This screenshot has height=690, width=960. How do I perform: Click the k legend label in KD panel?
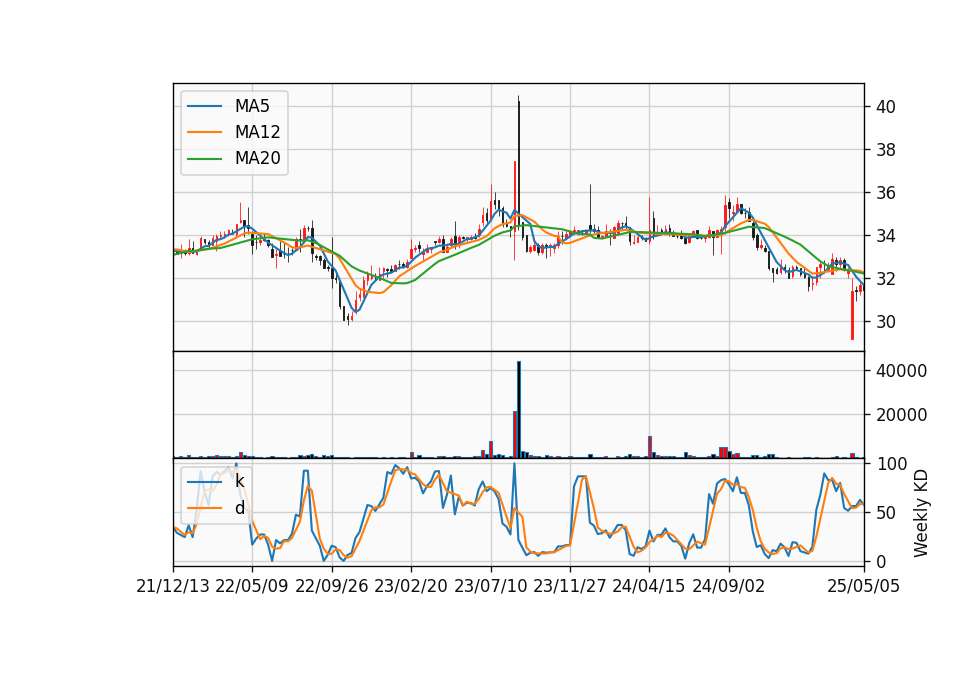pyautogui.click(x=239, y=481)
